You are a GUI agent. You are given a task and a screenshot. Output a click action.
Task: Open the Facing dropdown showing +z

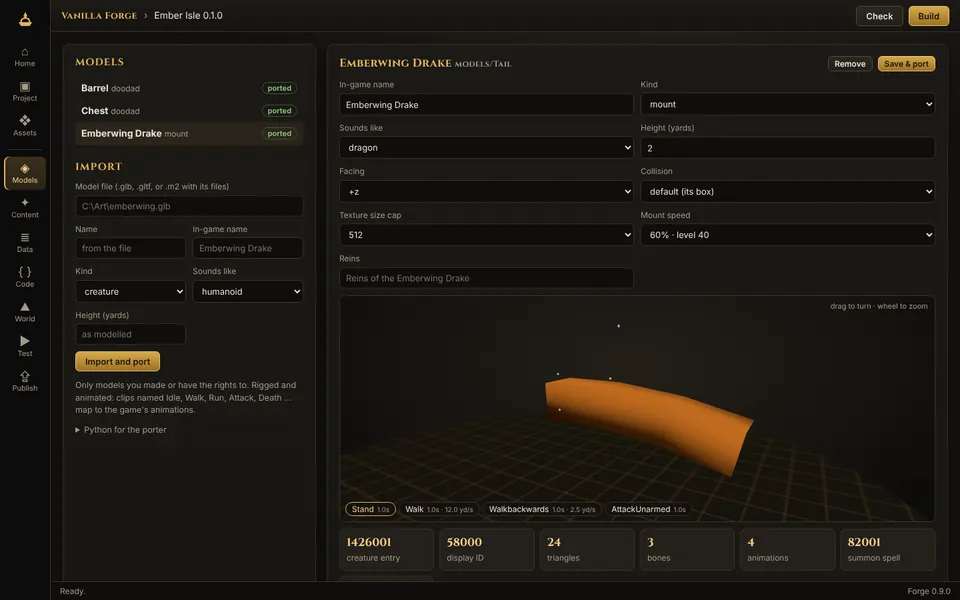486,192
